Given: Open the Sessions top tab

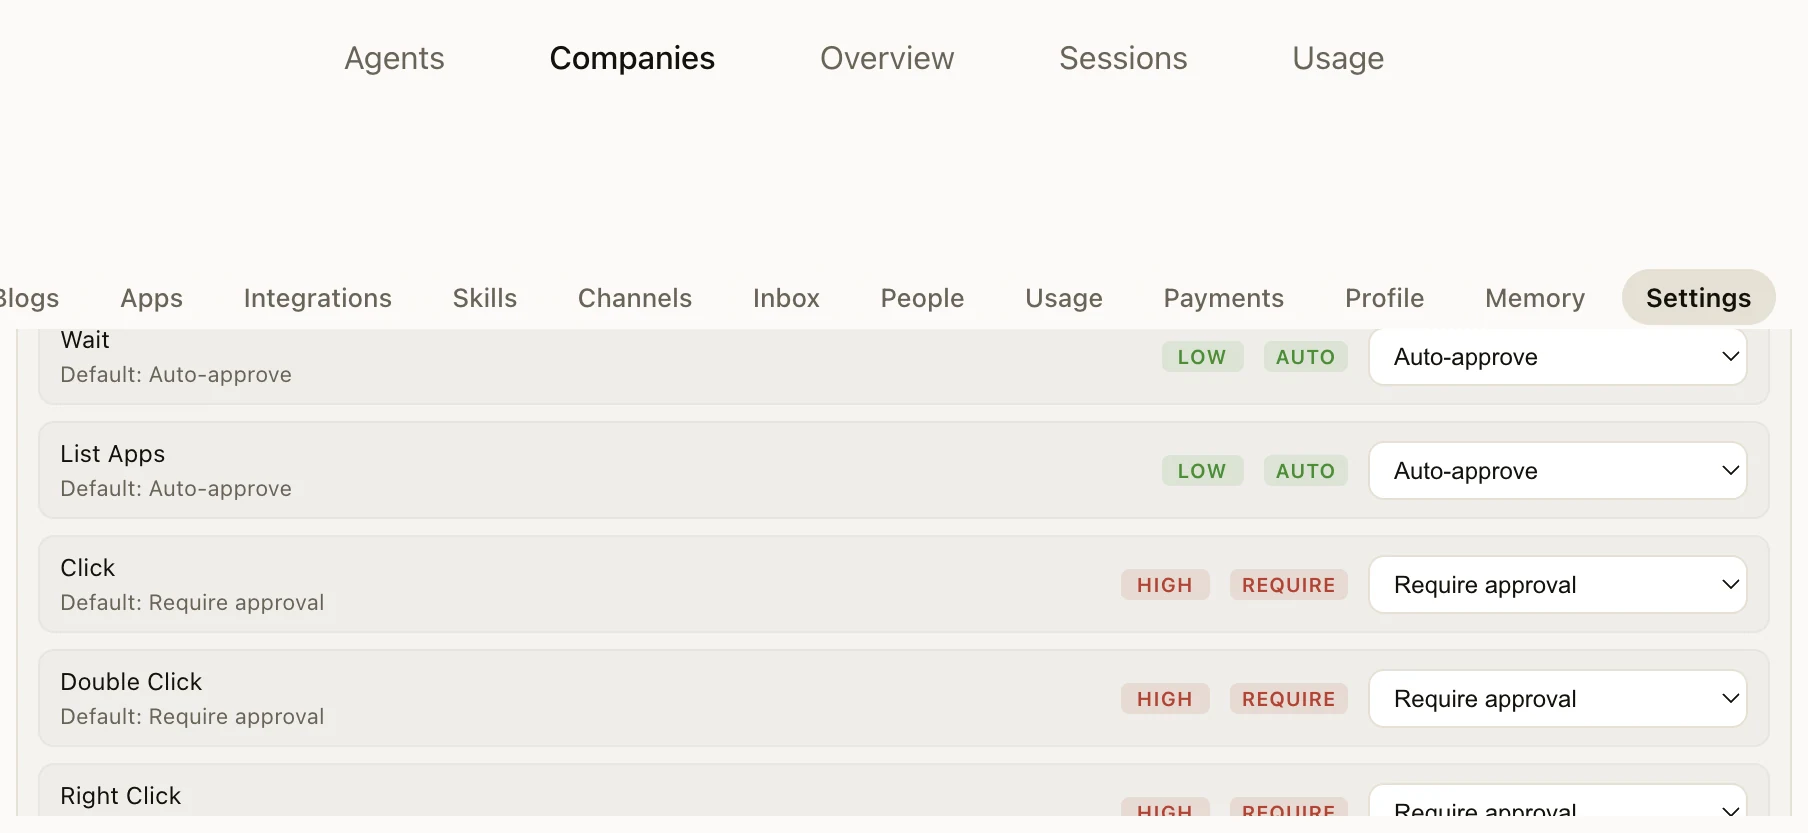Looking at the screenshot, I should [1123, 58].
